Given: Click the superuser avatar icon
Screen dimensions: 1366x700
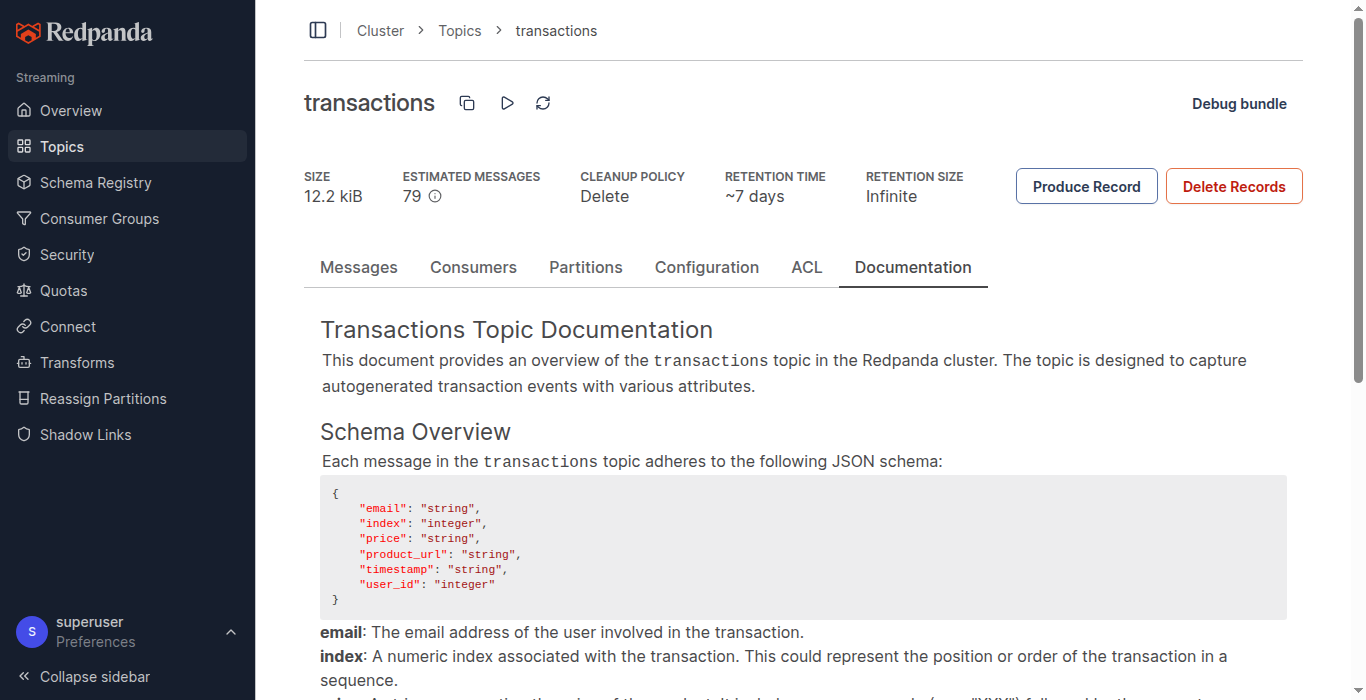Looking at the screenshot, I should point(32,632).
